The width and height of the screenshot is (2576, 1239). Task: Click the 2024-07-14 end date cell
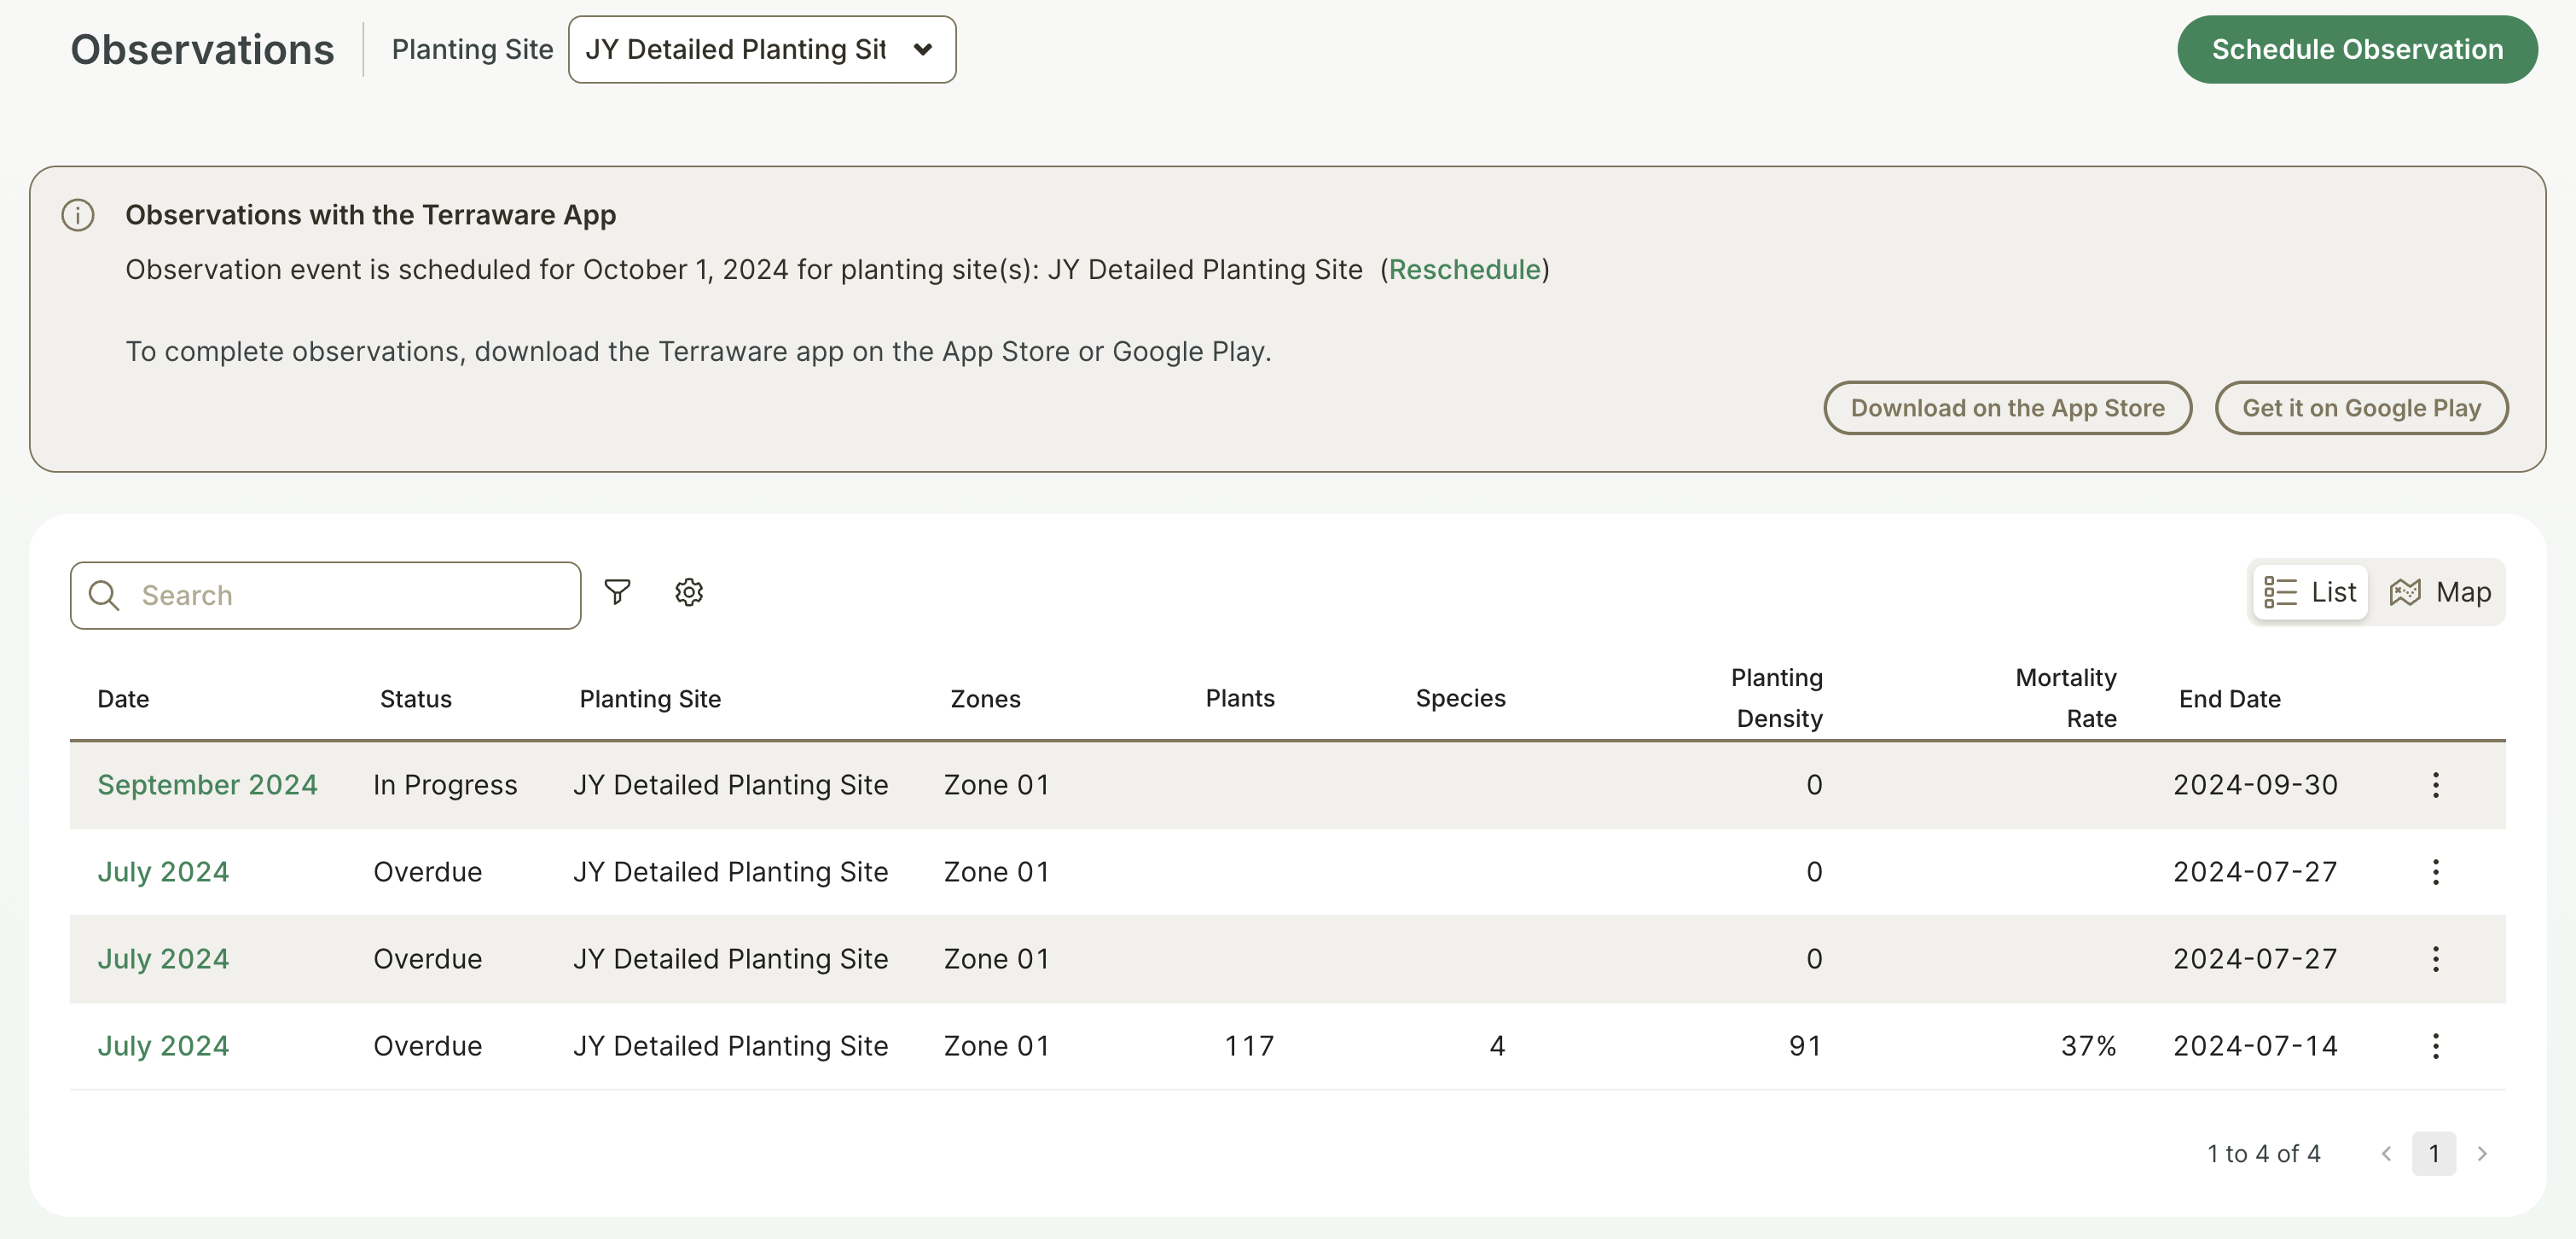click(x=2255, y=1046)
